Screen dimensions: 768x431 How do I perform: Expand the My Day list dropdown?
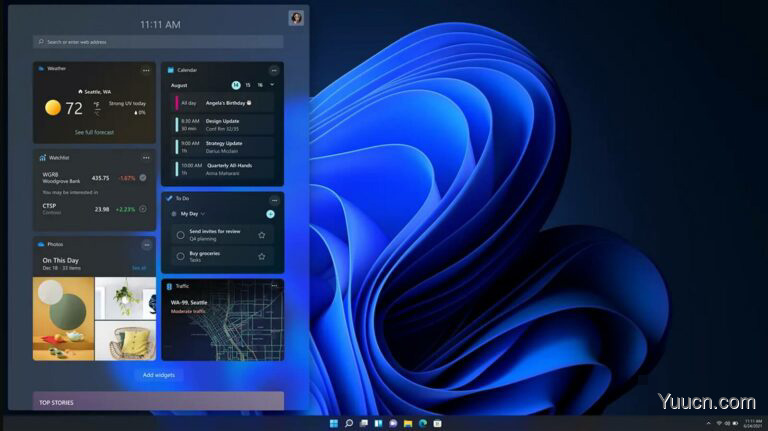[203, 214]
